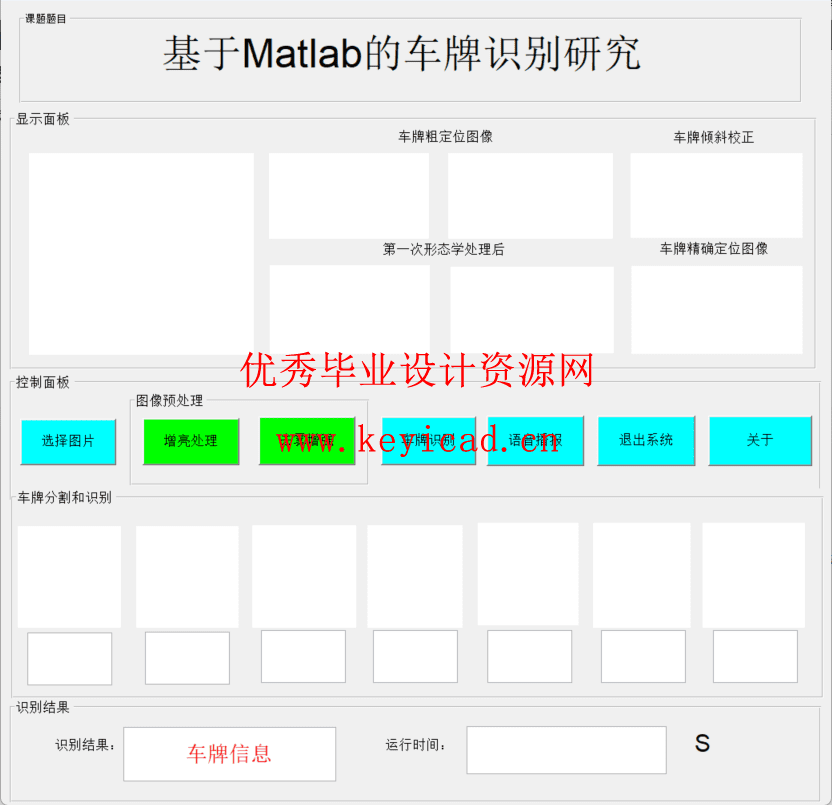Click the 控制面板 panel title
This screenshot has height=805, width=832.
click(x=43, y=382)
